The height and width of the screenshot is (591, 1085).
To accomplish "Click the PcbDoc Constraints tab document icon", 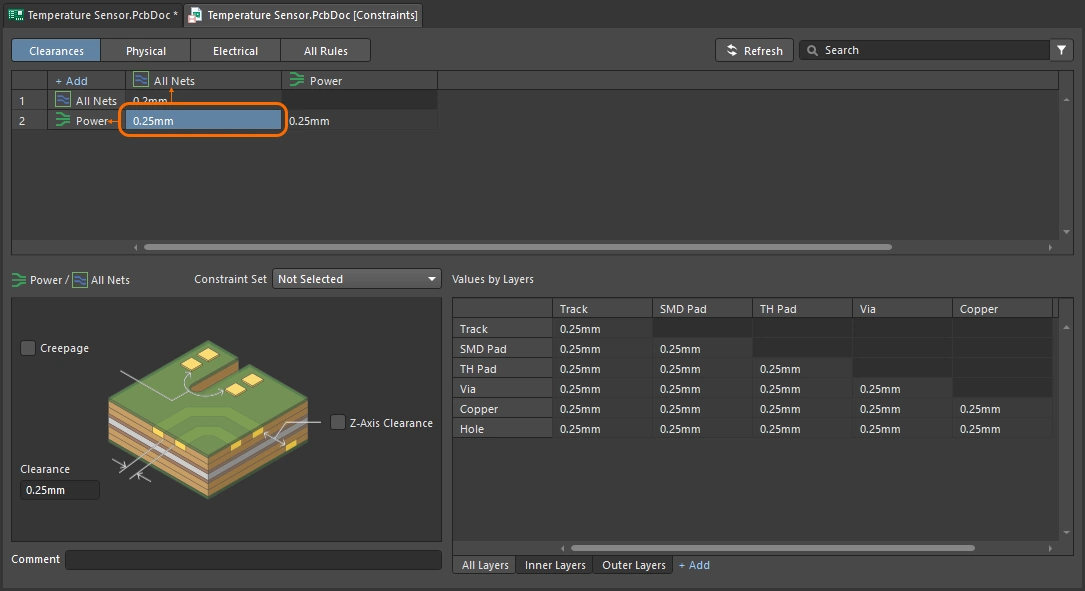I will tap(195, 15).
